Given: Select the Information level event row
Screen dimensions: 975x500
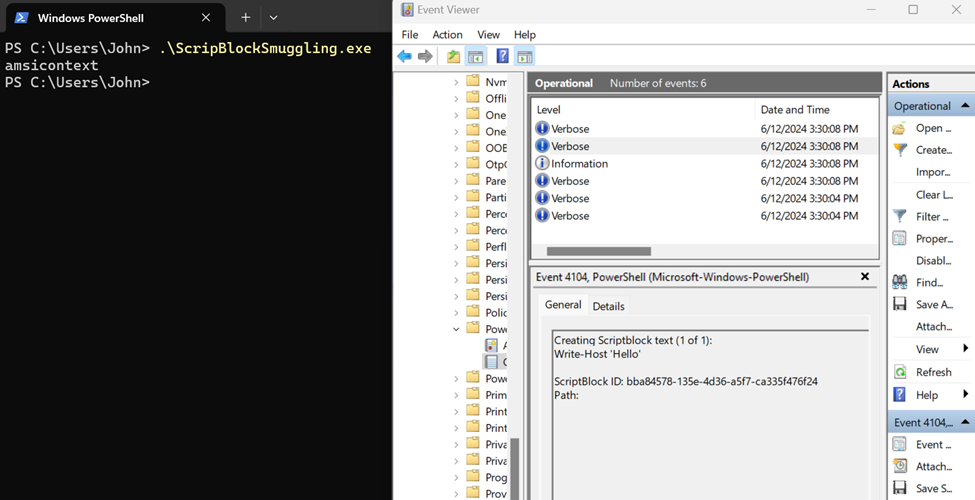Looking at the screenshot, I should coord(579,164).
